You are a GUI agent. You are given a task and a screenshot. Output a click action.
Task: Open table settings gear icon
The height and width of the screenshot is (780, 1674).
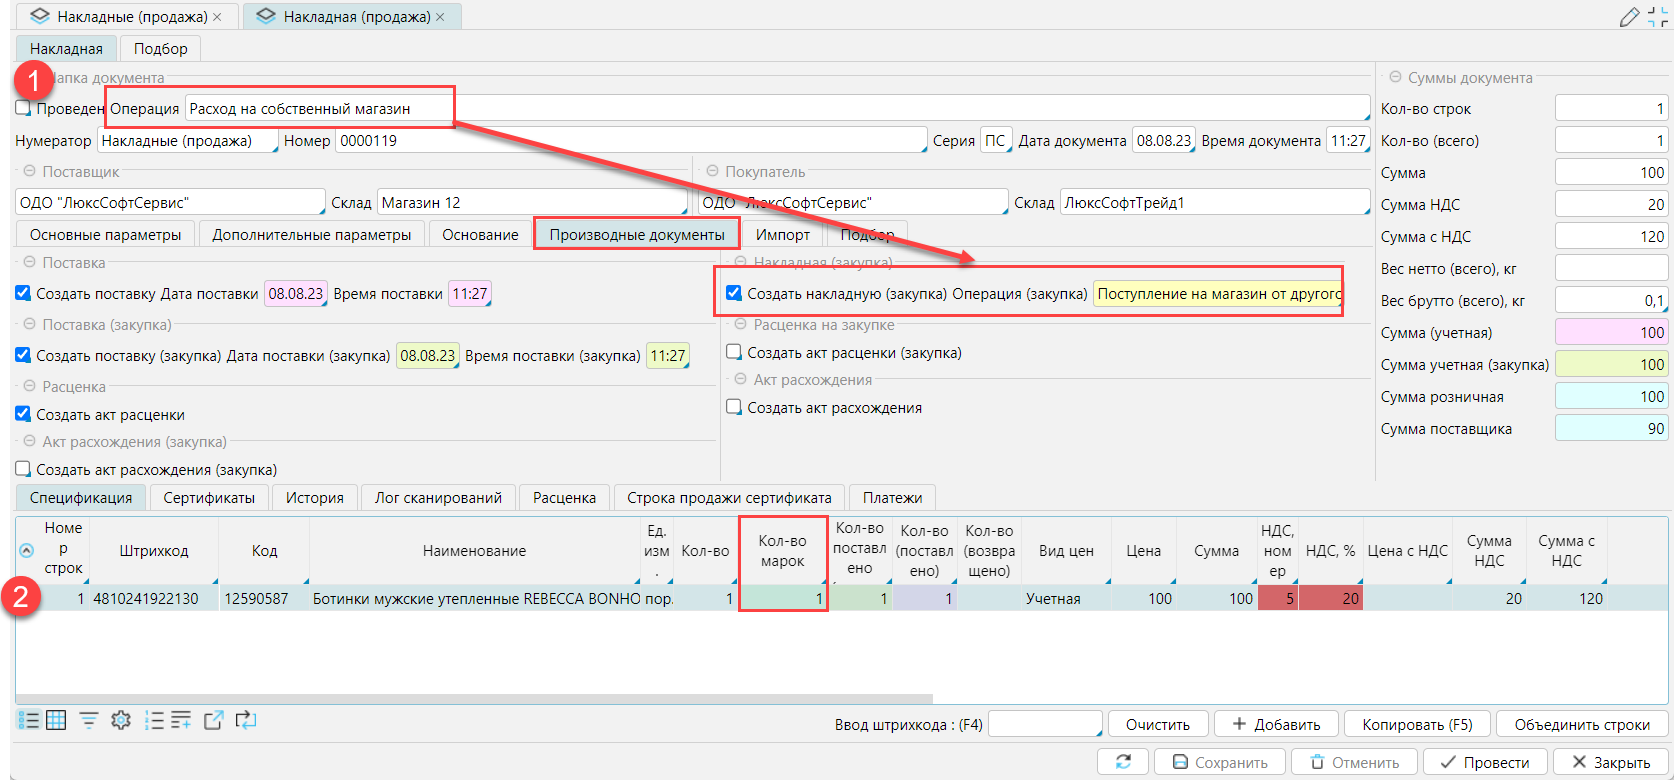121,720
